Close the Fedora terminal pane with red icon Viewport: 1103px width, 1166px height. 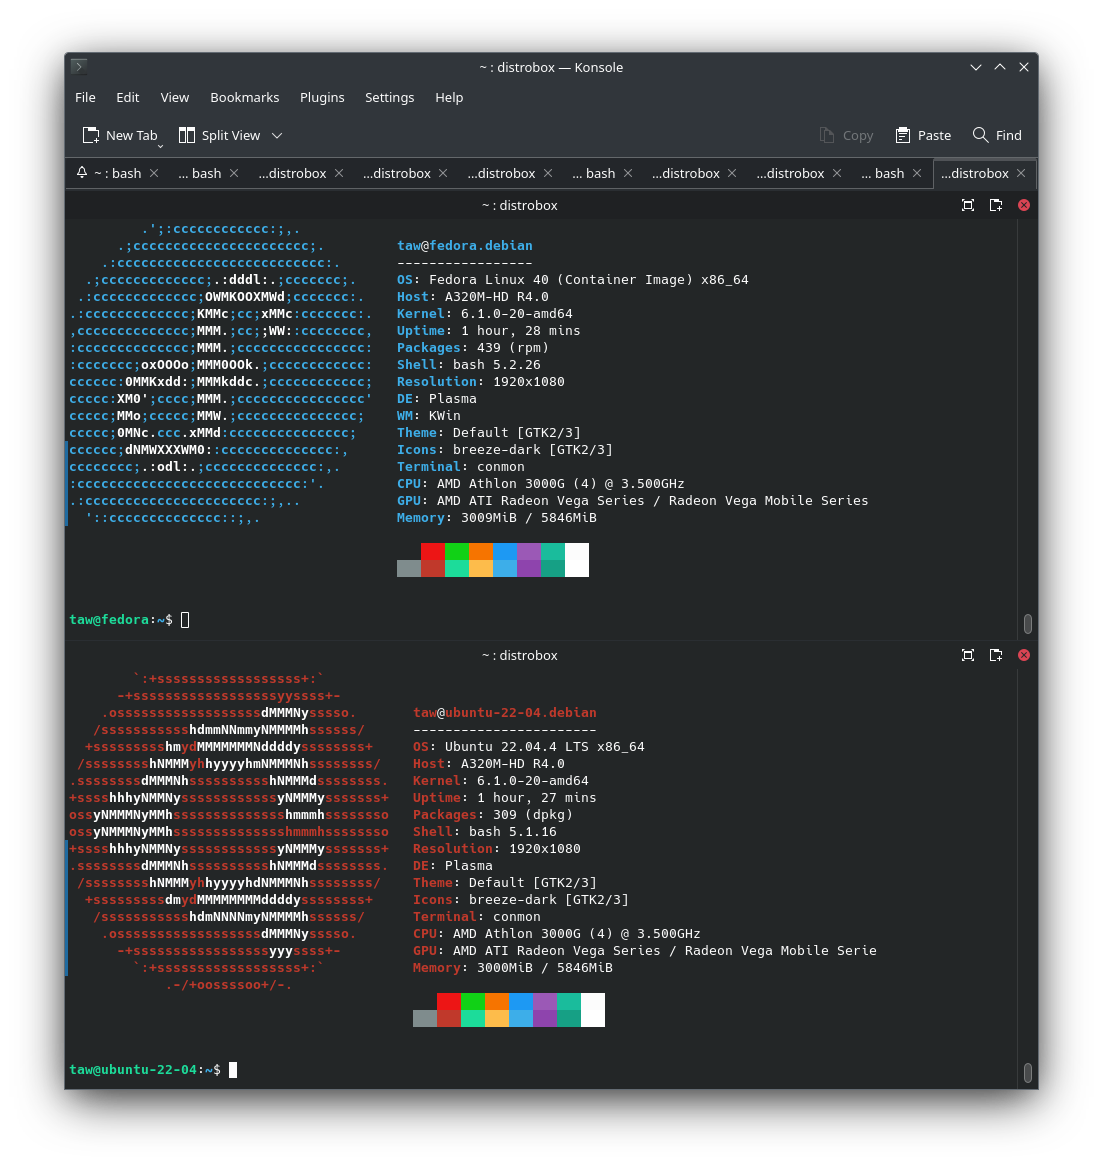pos(1024,205)
